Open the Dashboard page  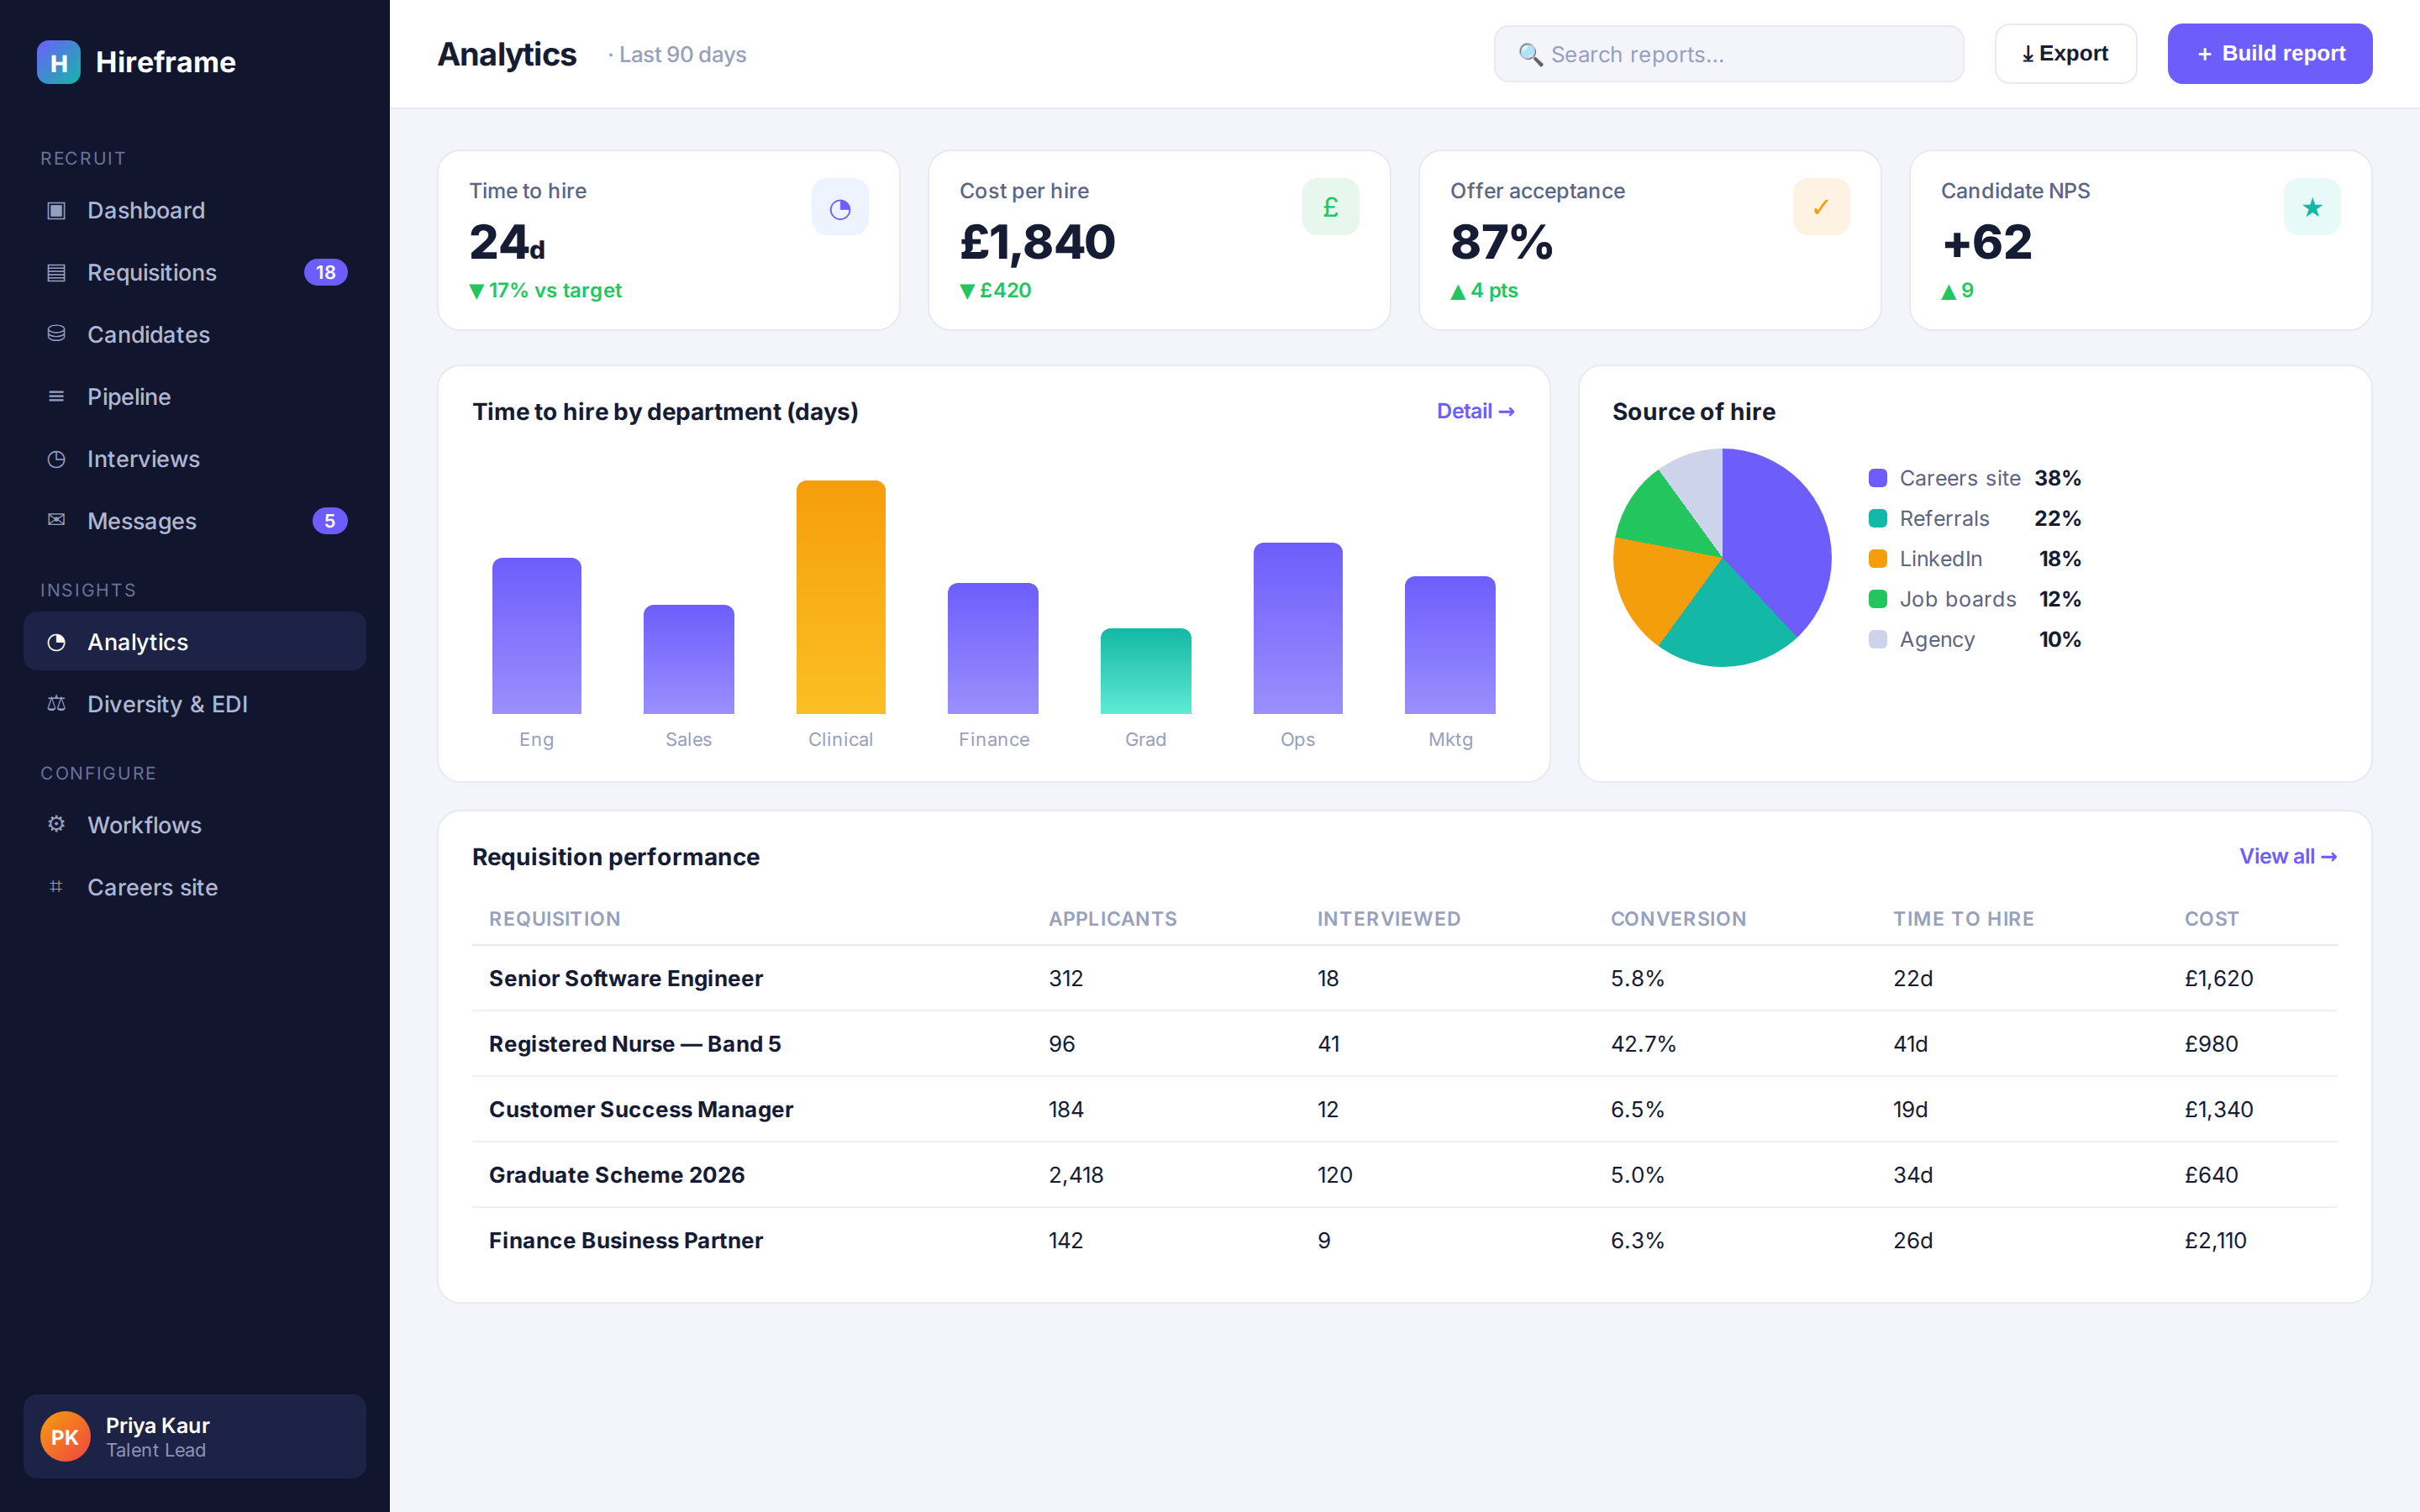tap(195, 210)
